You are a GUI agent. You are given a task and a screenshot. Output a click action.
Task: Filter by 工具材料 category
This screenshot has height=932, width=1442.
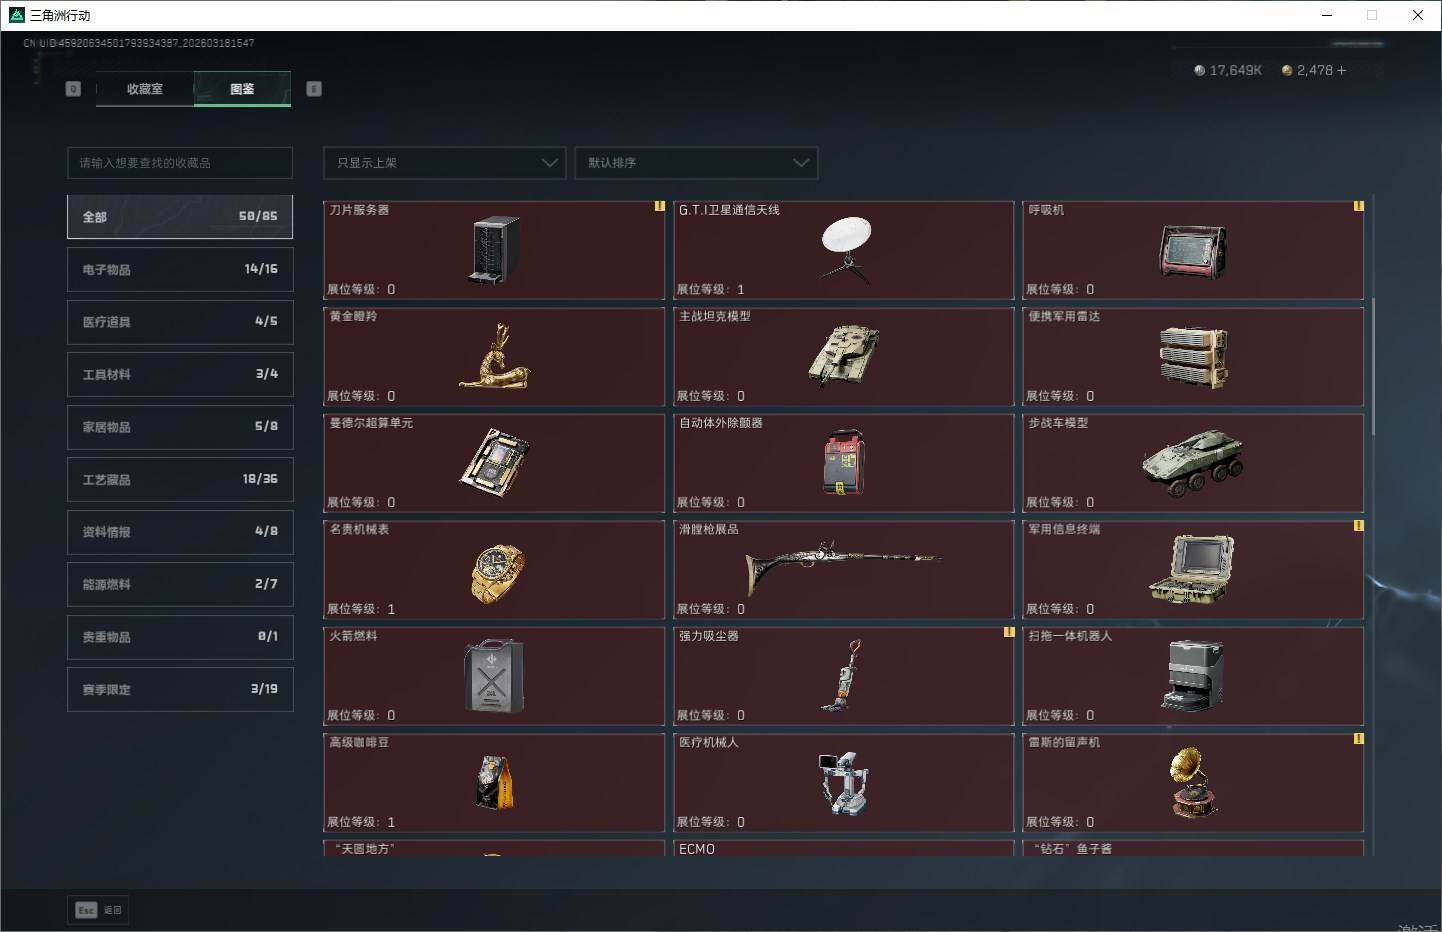point(180,375)
